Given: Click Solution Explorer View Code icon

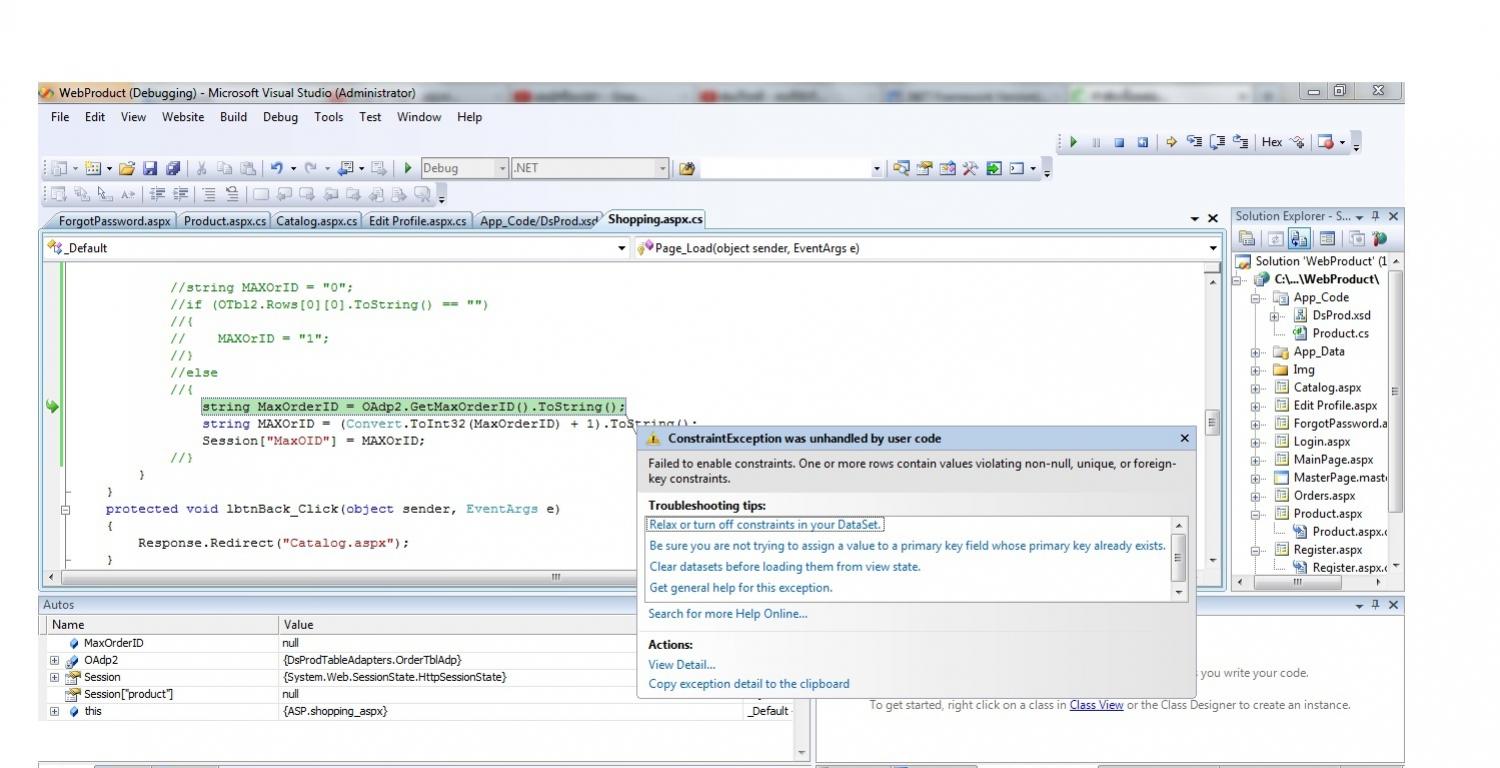Looking at the screenshot, I should click(x=1327, y=239).
